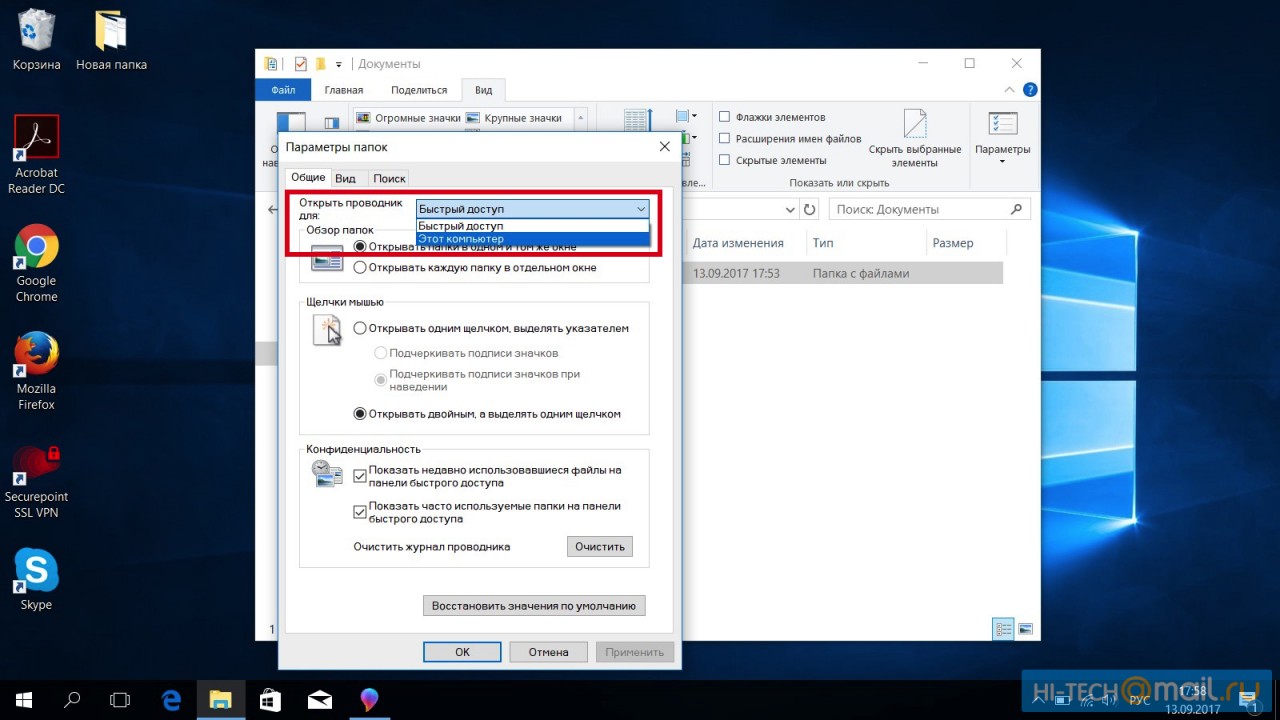Uncheck show recently used files option
Viewport: 1280px width, 720px height.
(360, 477)
